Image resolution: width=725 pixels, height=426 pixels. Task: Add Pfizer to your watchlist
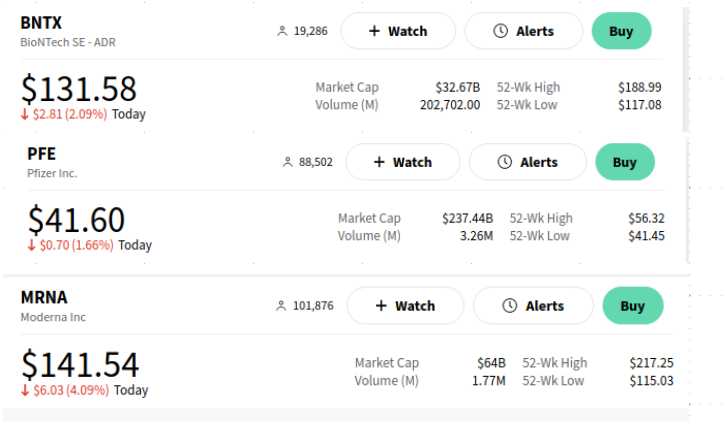[402, 162]
